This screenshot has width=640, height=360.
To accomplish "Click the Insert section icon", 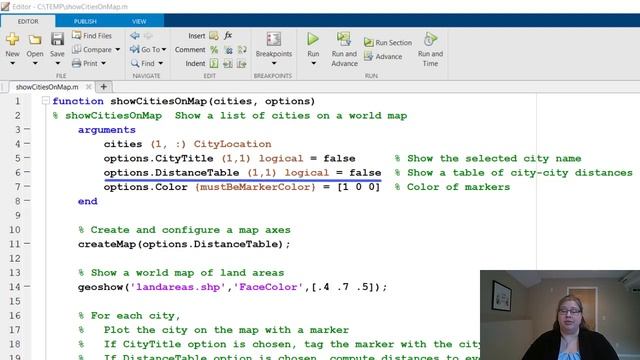I will pos(214,36).
